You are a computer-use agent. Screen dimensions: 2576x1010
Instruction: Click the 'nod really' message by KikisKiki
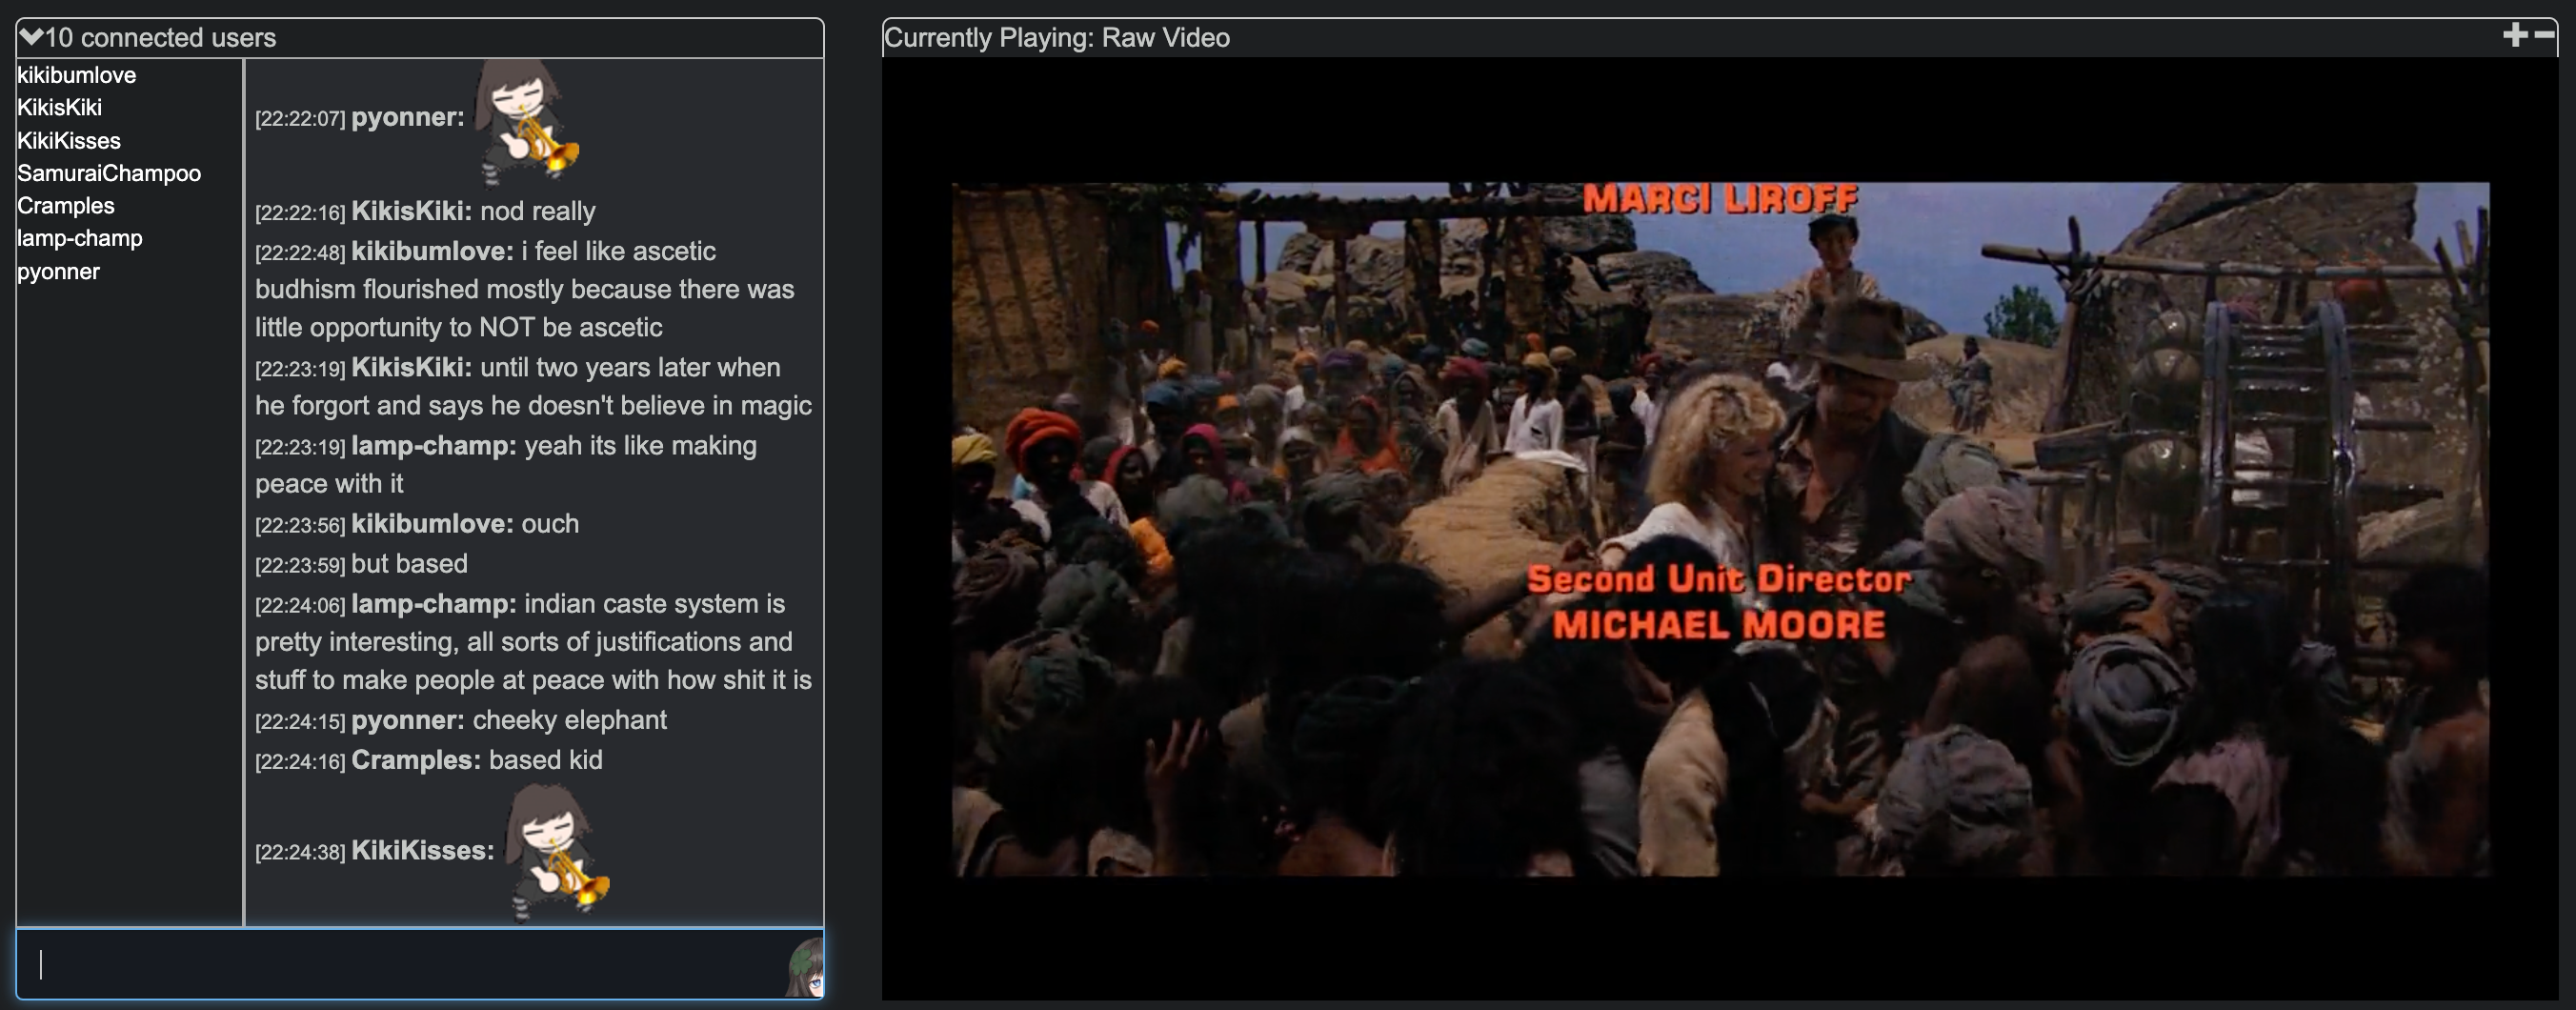pyautogui.click(x=538, y=211)
